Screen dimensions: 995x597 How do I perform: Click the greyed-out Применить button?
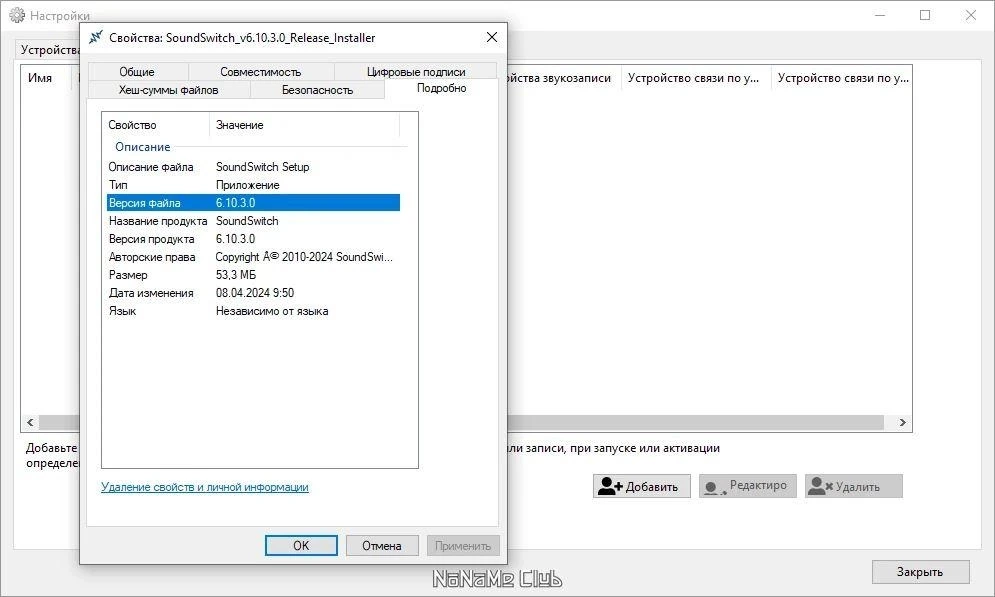[x=463, y=546]
